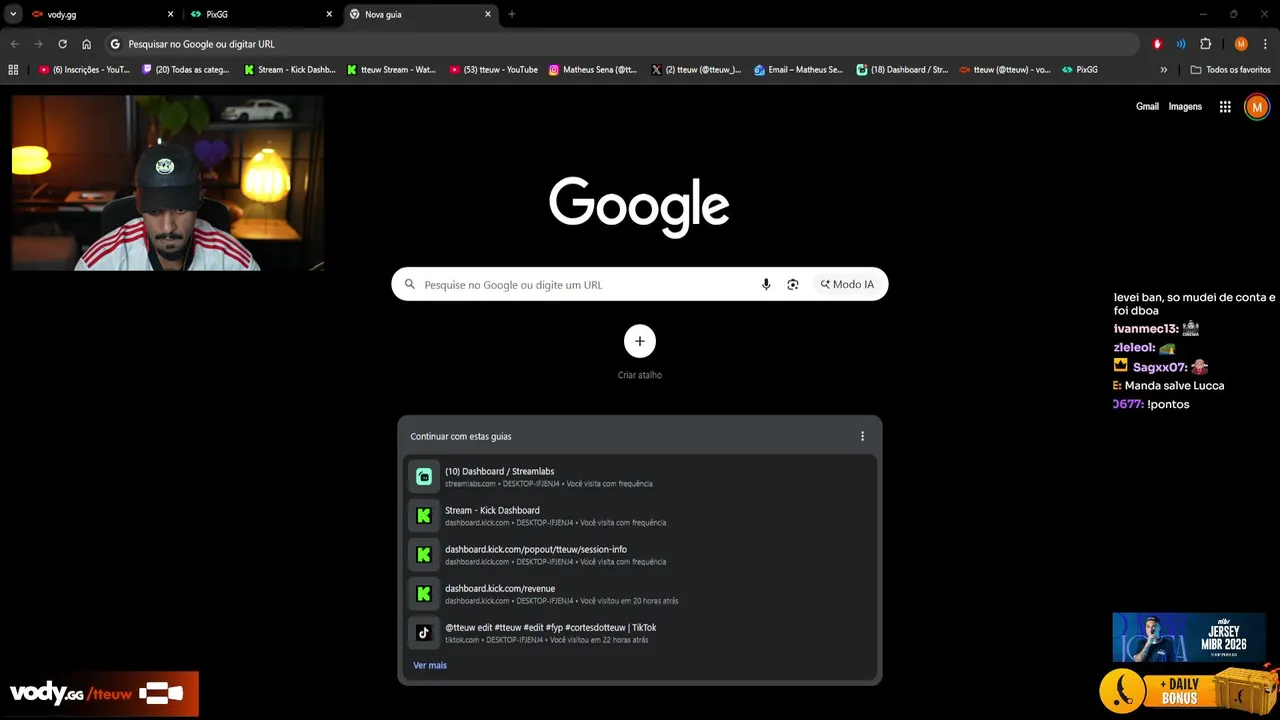Expand the hidden bookmarks chevron
The image size is (1280, 720).
click(x=1163, y=70)
